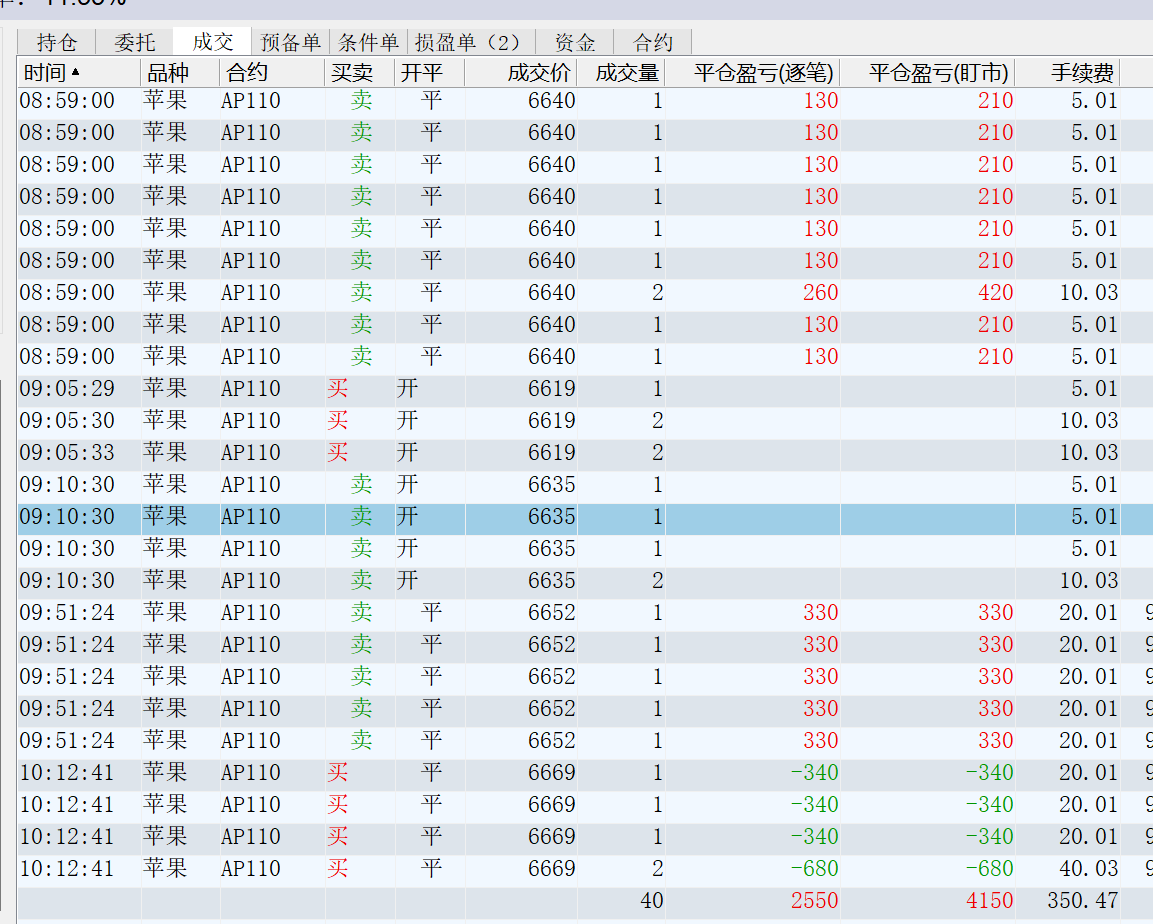The image size is (1153, 924).
Task: Select the trade row at 09:05:29
Action: (x=300, y=389)
